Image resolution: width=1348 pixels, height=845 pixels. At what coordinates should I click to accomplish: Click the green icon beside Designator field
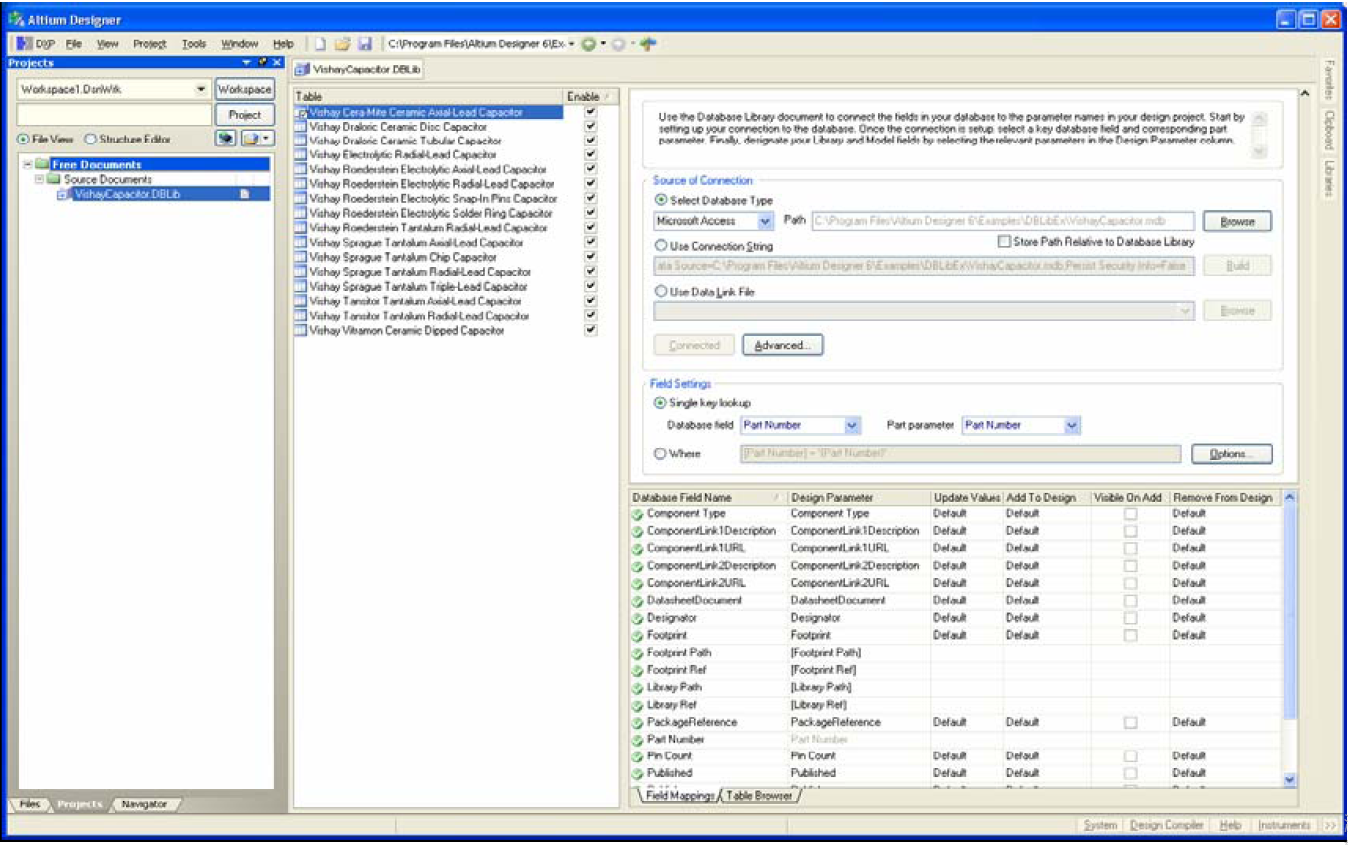point(637,618)
